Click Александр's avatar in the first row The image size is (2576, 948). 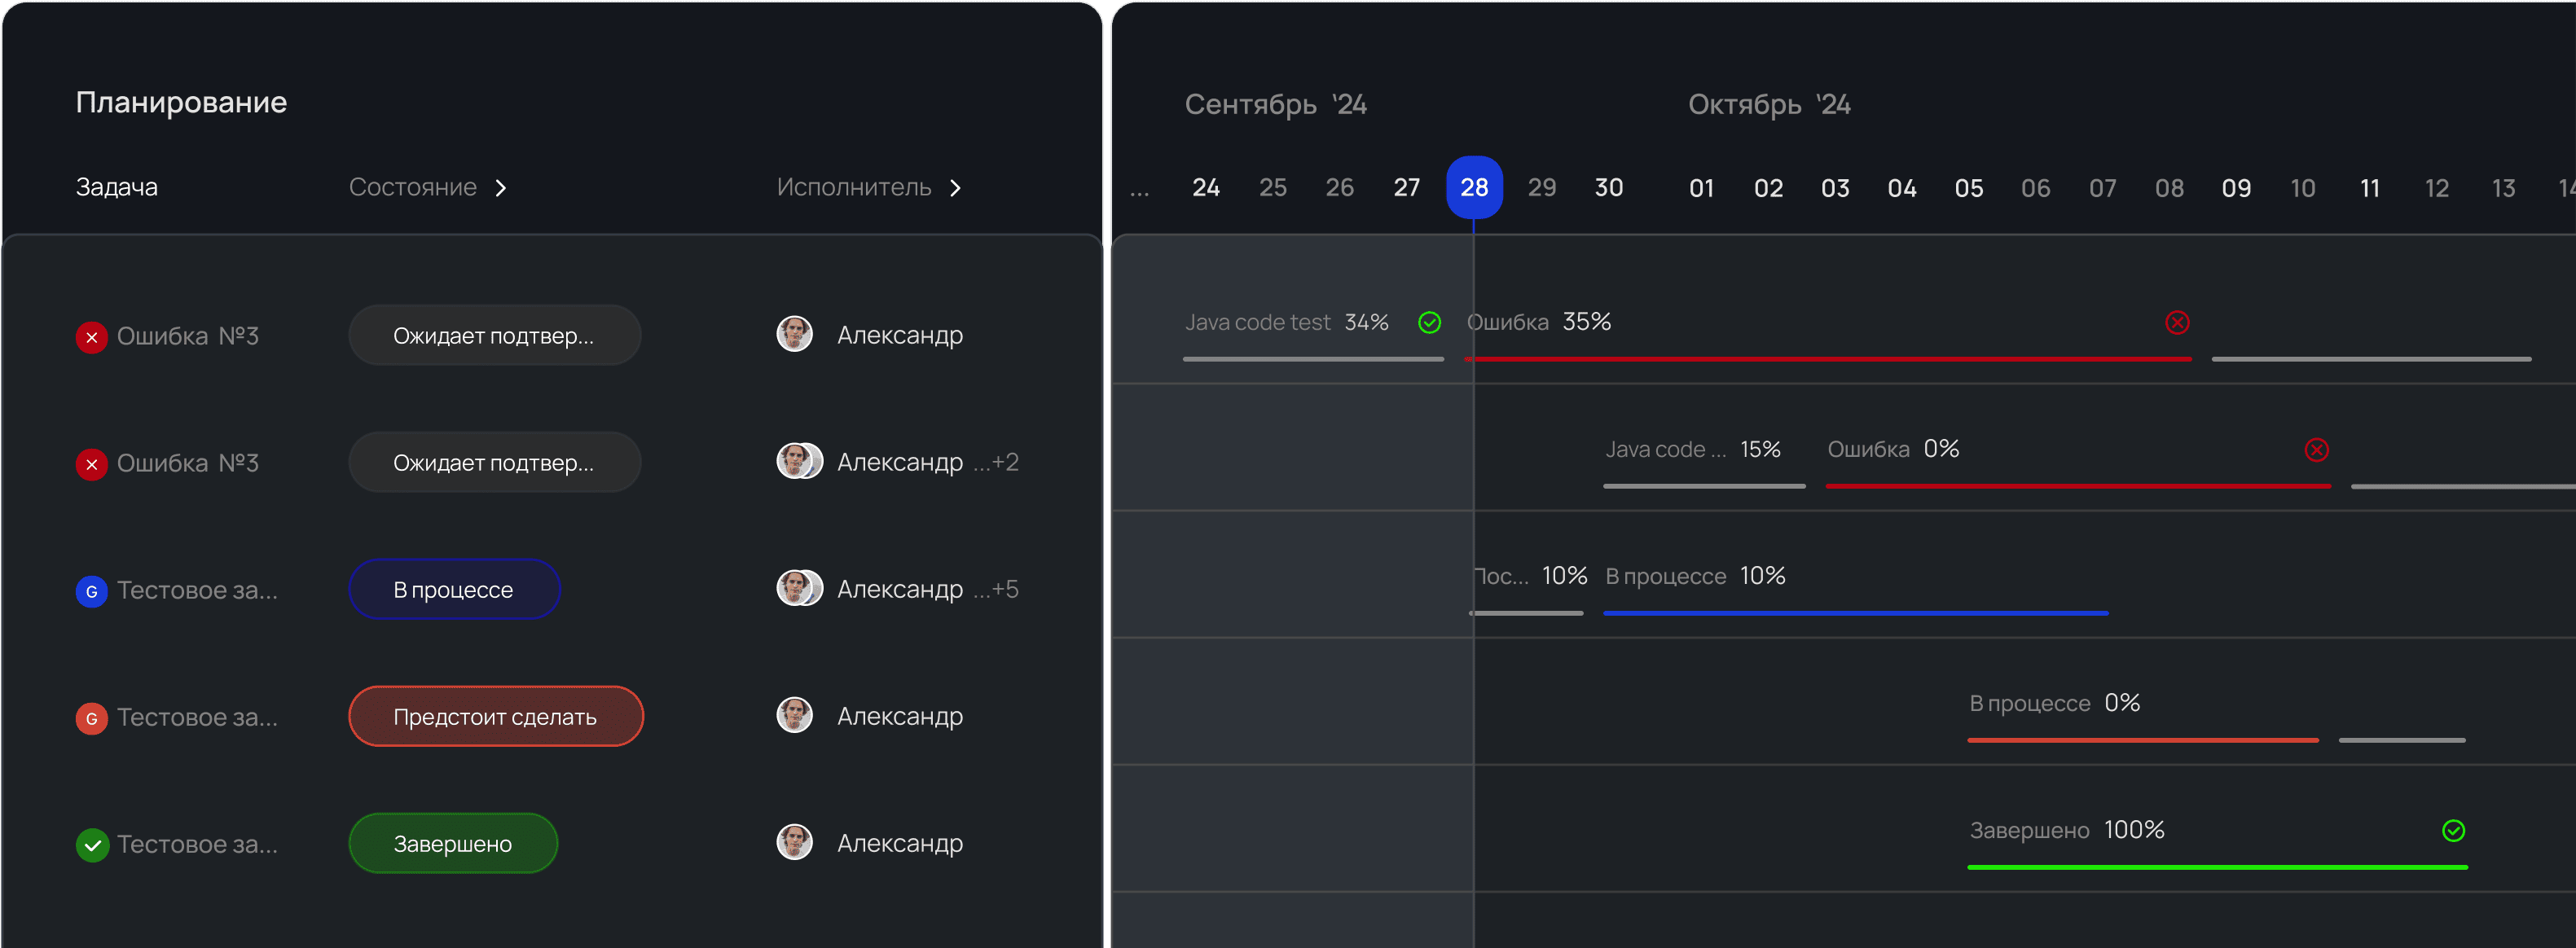click(x=795, y=334)
